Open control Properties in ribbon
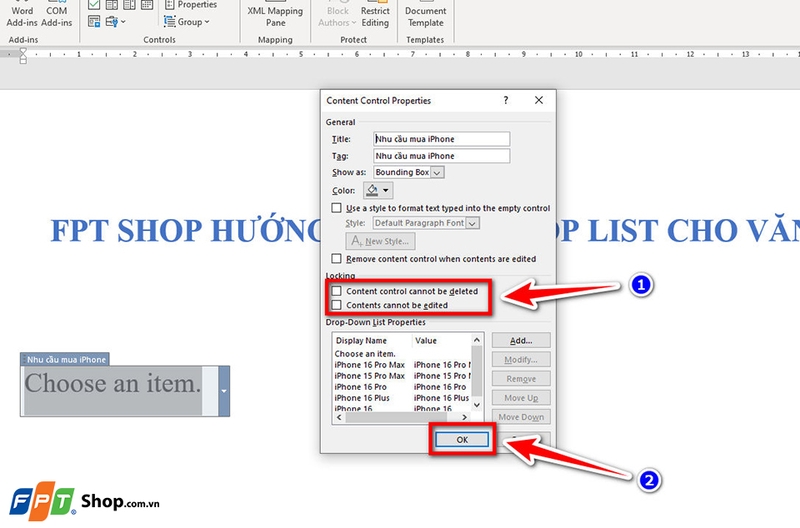The width and height of the screenshot is (800, 528). (x=191, y=5)
